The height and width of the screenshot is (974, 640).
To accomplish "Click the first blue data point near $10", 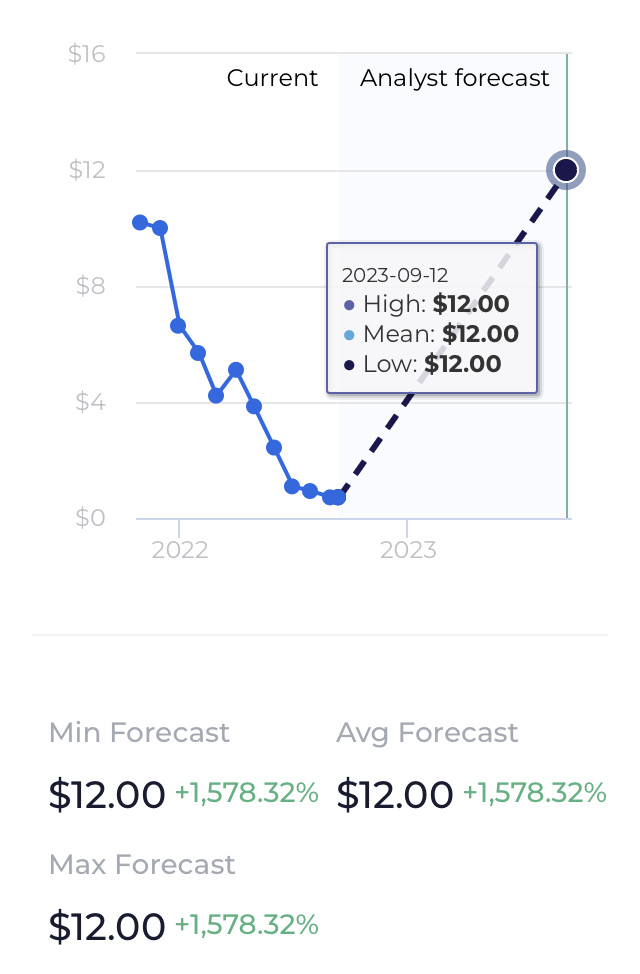I will tap(140, 222).
